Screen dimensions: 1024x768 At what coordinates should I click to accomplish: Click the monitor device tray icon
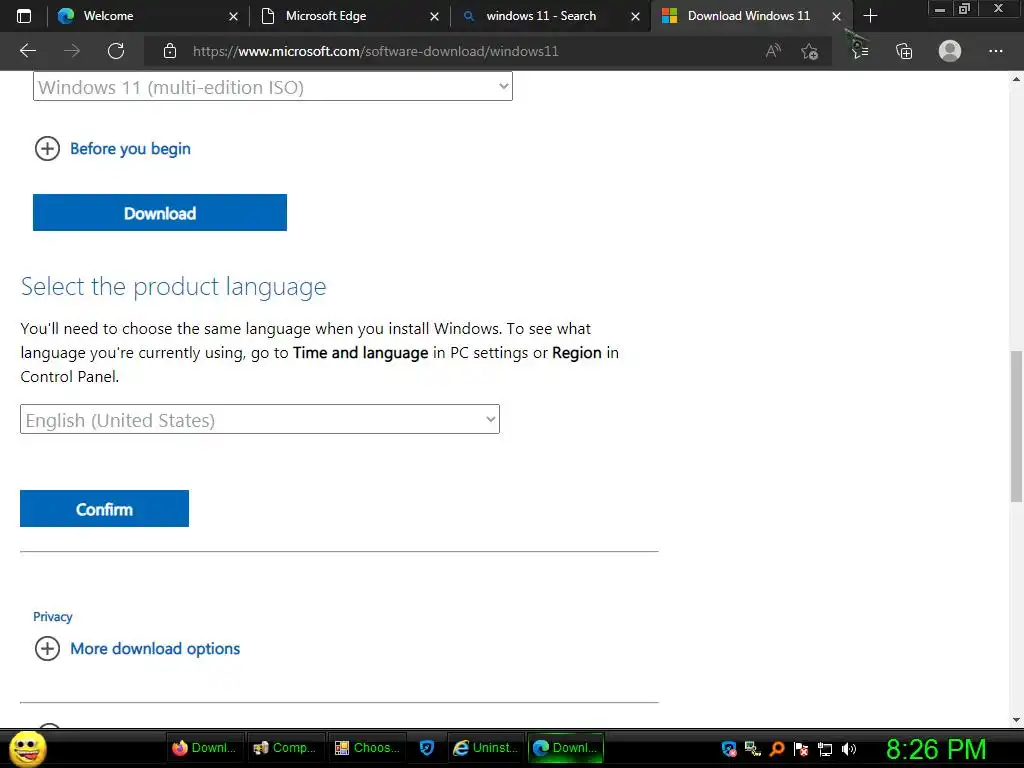click(825, 749)
